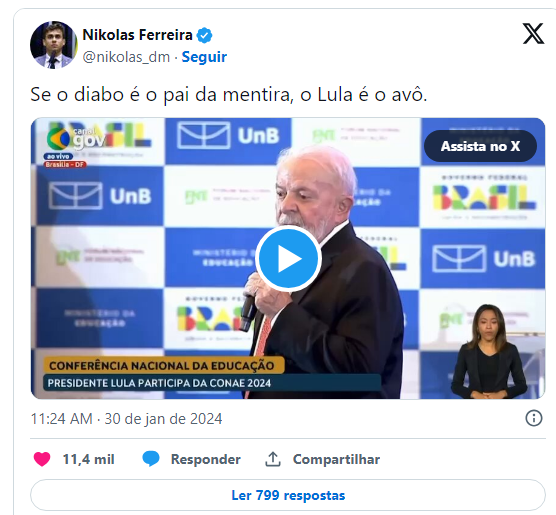The height and width of the screenshot is (515, 556).
Task: Click the 11,4 mil likes count
Action: [x=88, y=459]
